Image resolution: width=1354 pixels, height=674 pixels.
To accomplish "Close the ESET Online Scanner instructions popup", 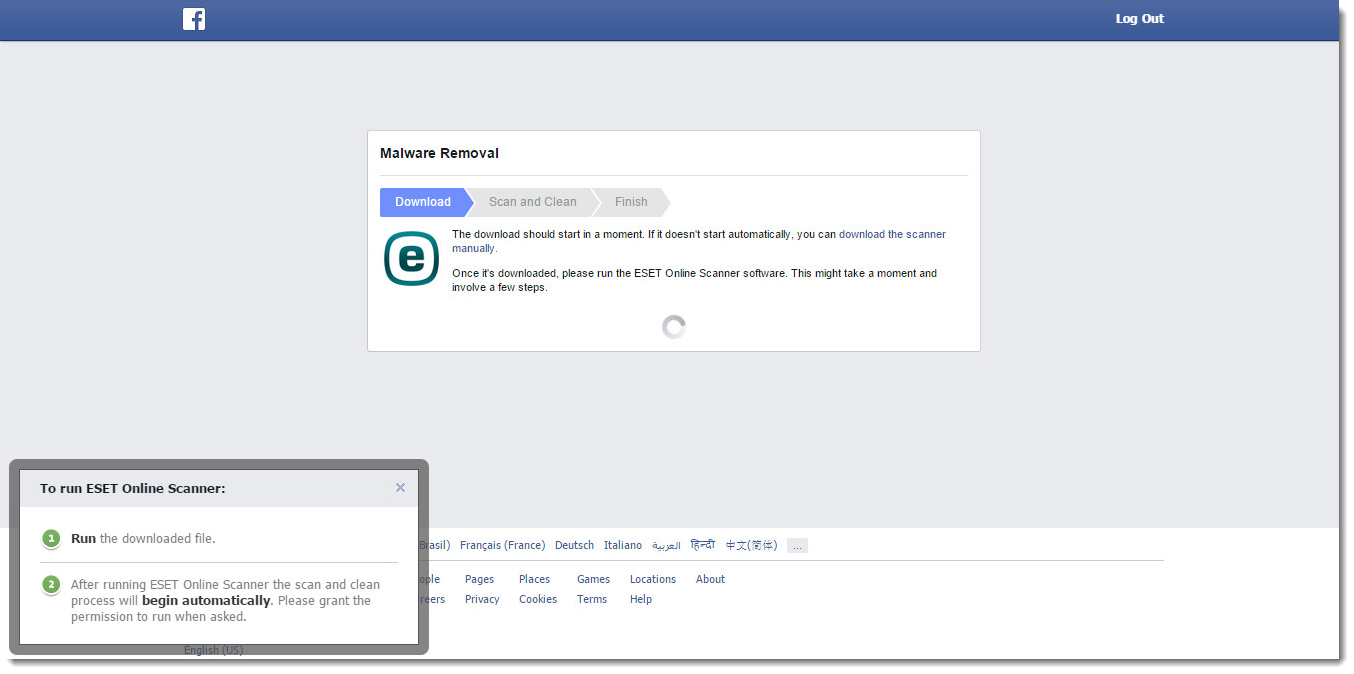I will (x=400, y=488).
